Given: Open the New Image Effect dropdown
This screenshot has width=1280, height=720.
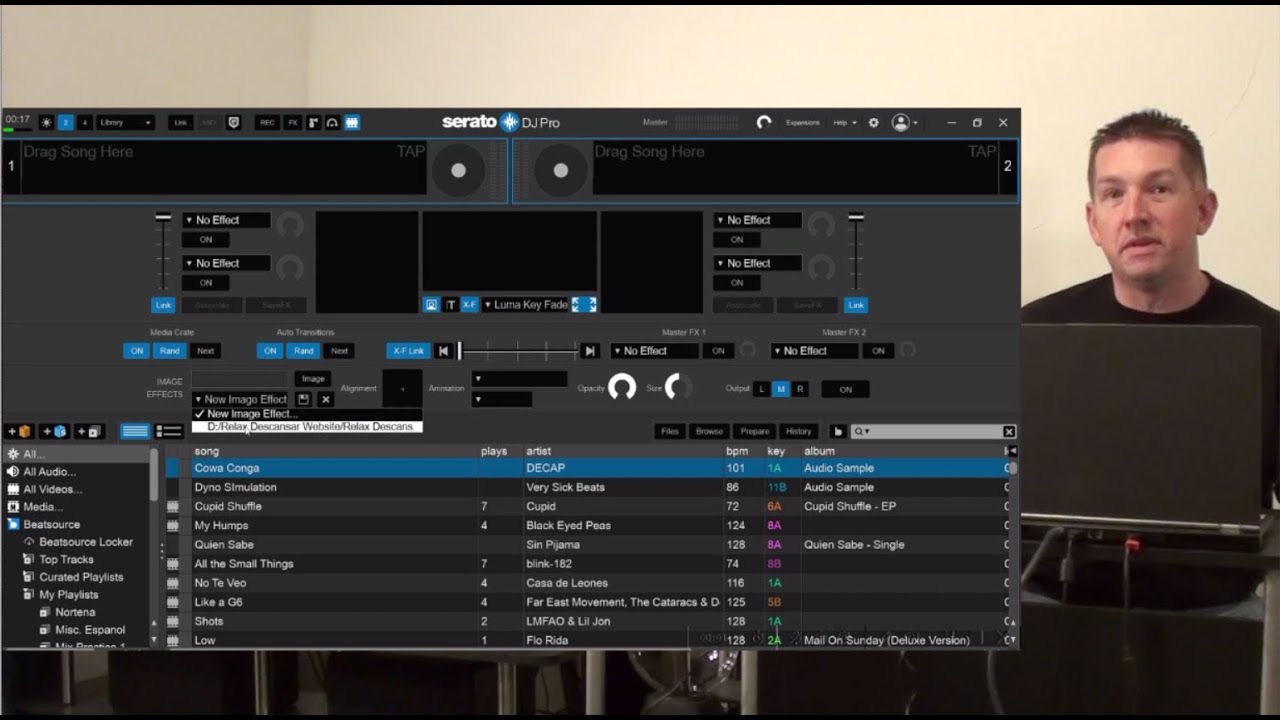Looking at the screenshot, I should click(240, 399).
